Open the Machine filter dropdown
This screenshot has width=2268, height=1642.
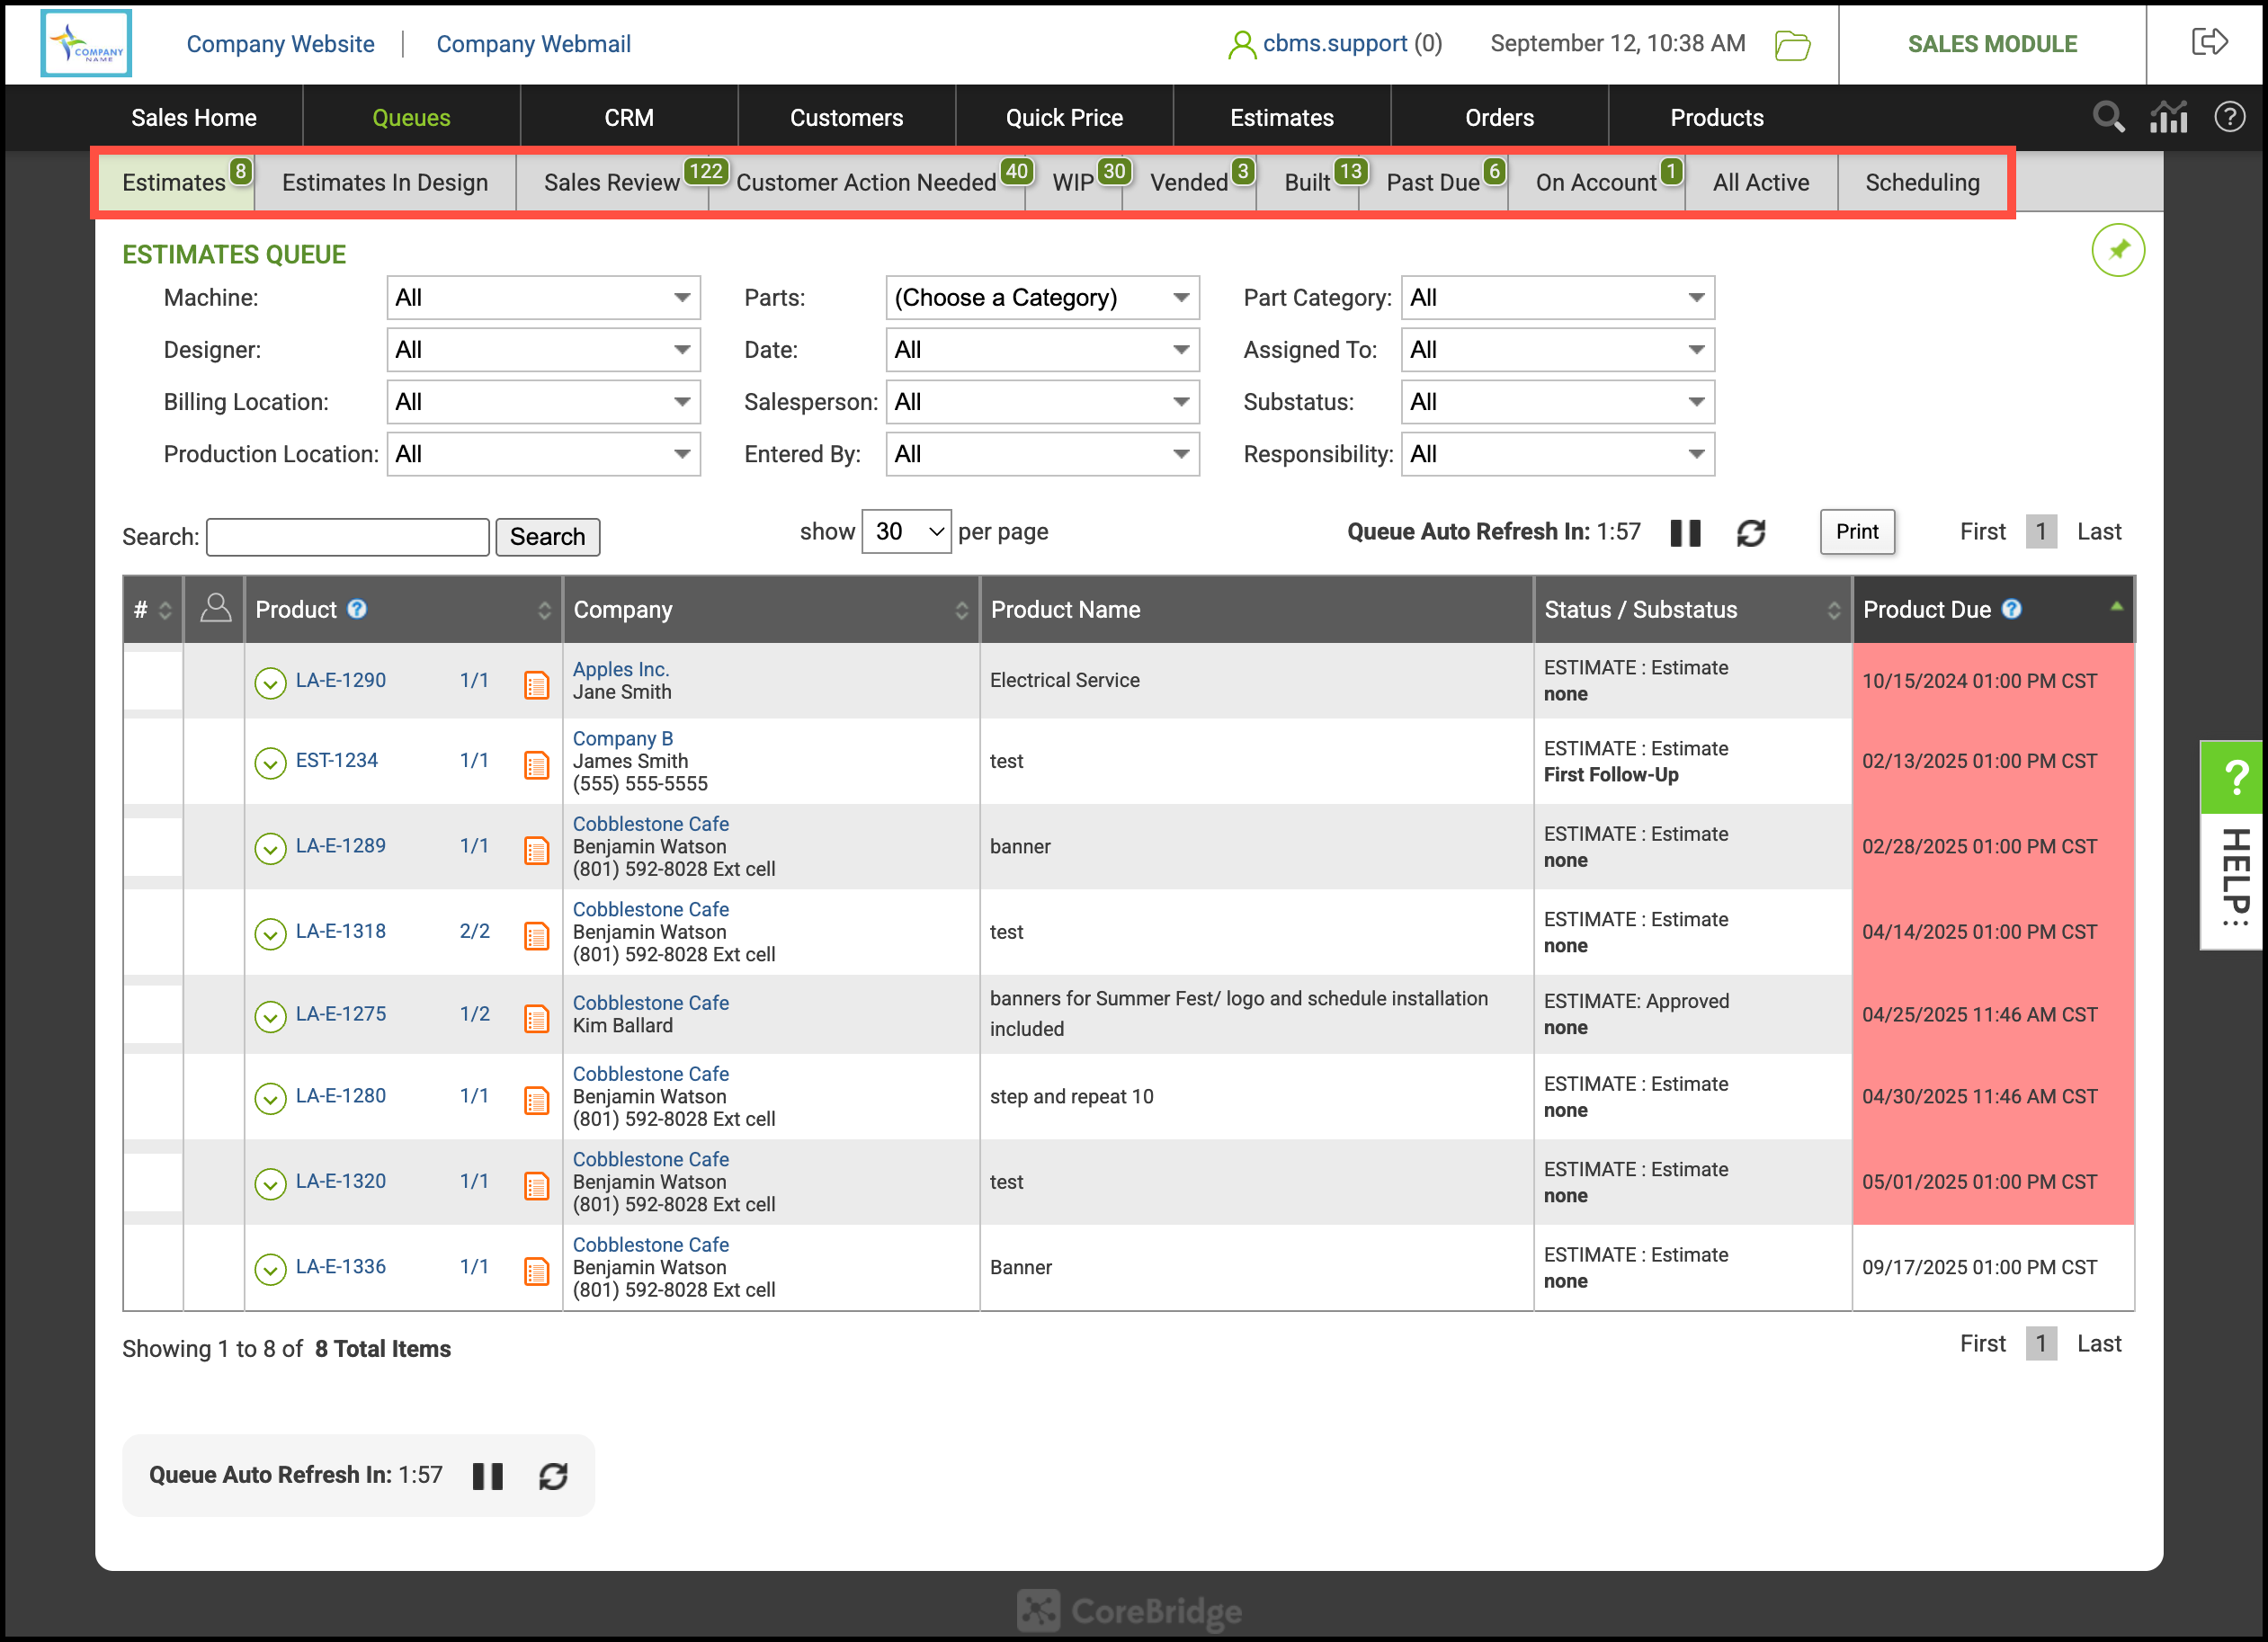coord(543,298)
